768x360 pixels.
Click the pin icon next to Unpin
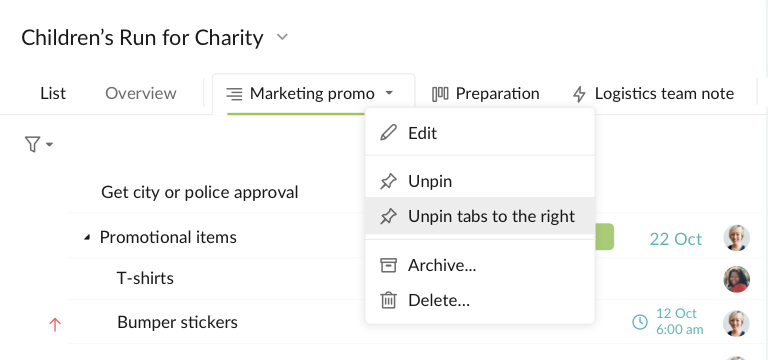point(388,181)
